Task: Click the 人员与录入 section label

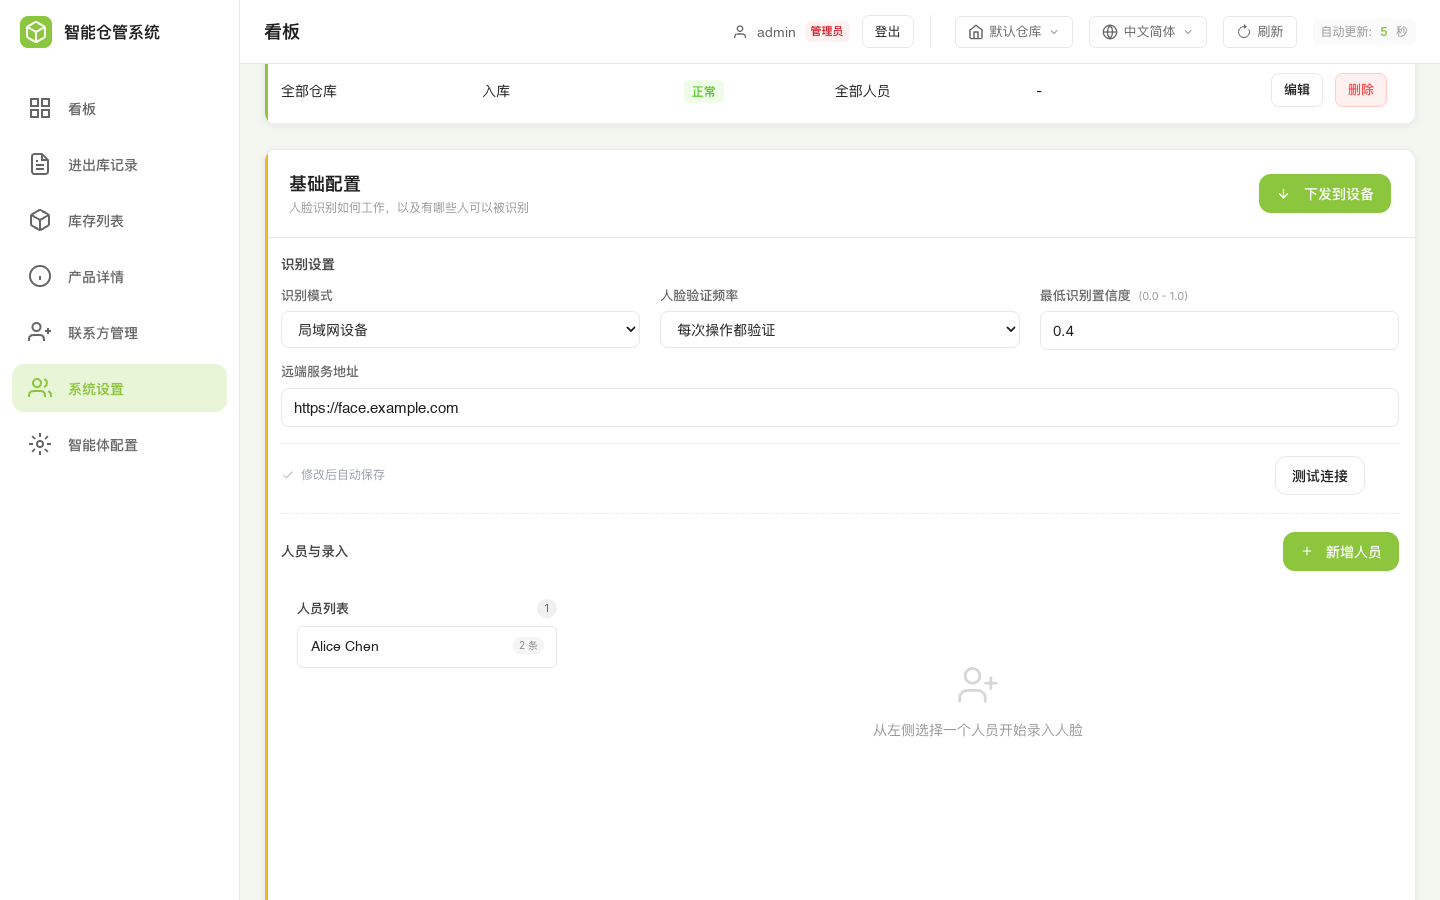Action: 315,551
